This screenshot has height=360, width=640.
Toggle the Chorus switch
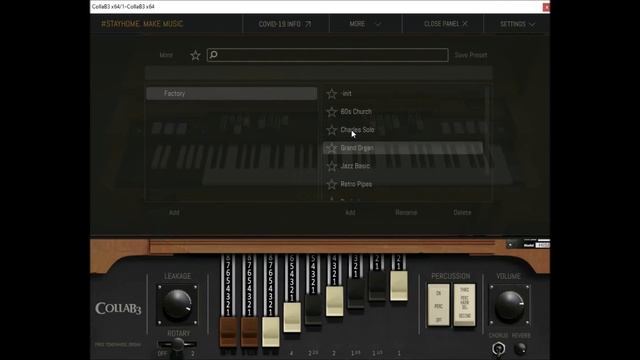(x=498, y=349)
